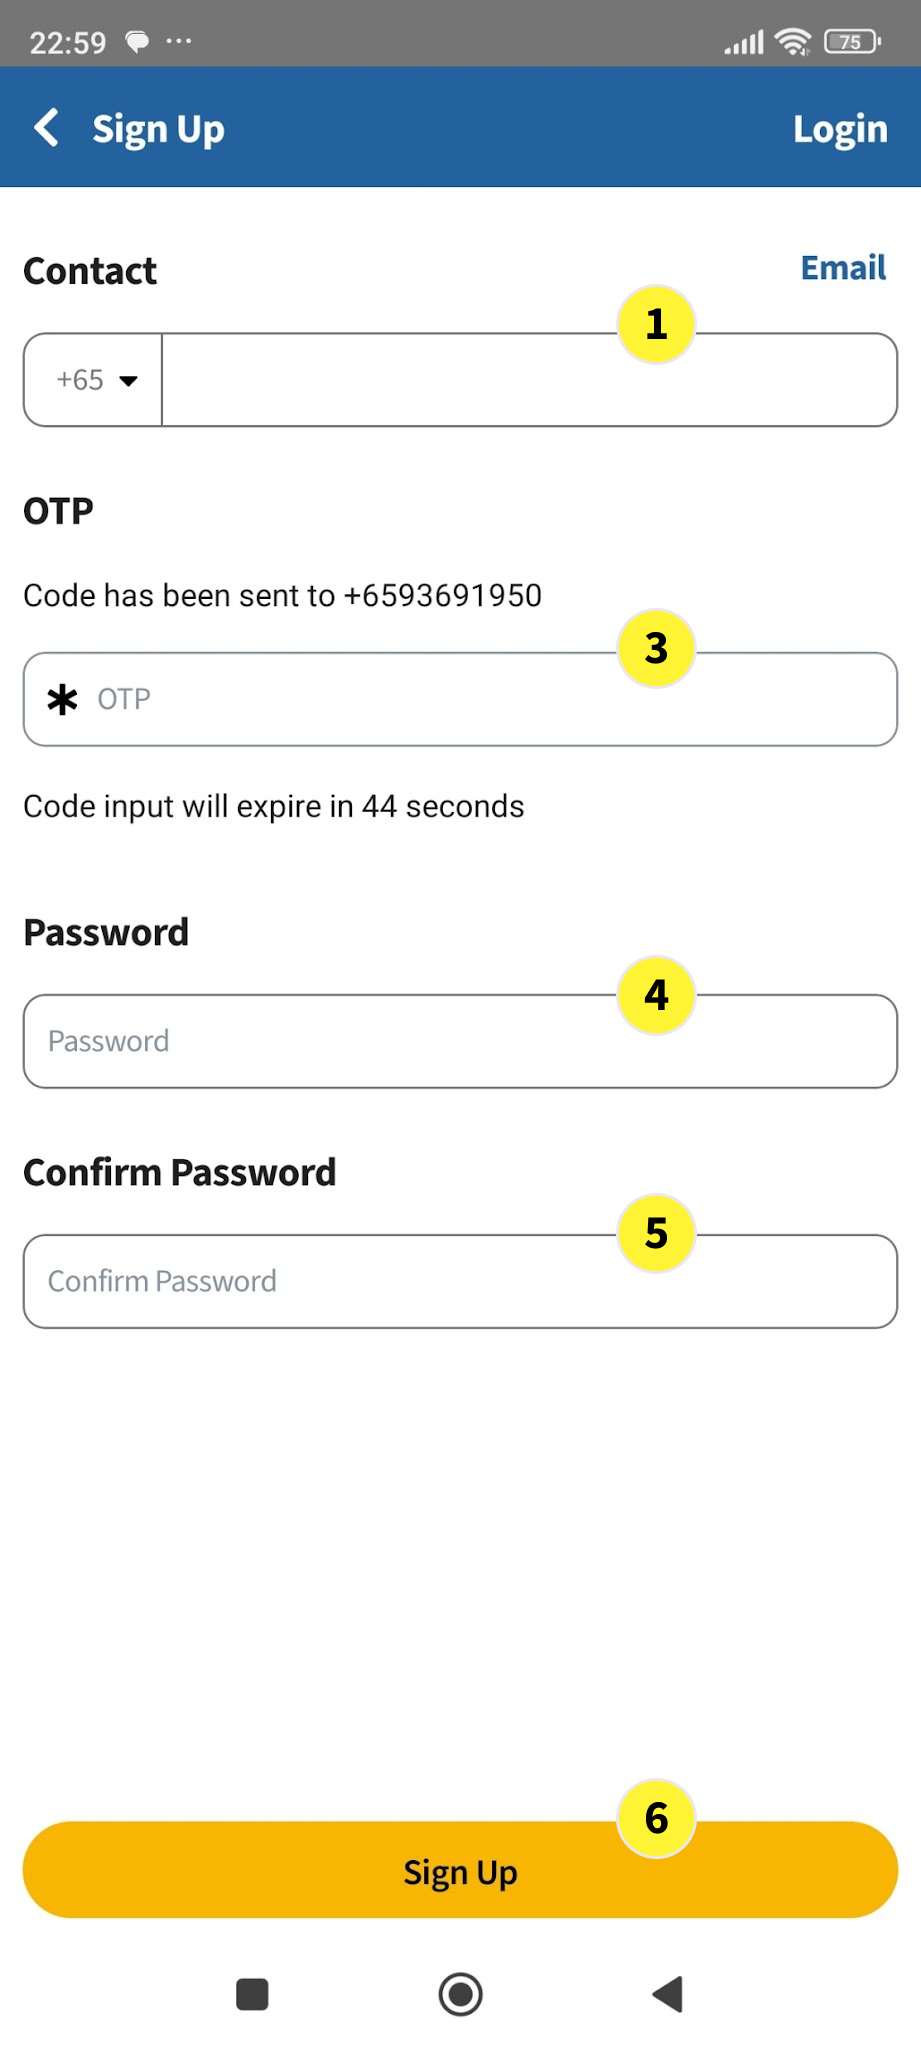Click the yellow step 1 marker
This screenshot has height=2048, width=921.
tap(656, 324)
